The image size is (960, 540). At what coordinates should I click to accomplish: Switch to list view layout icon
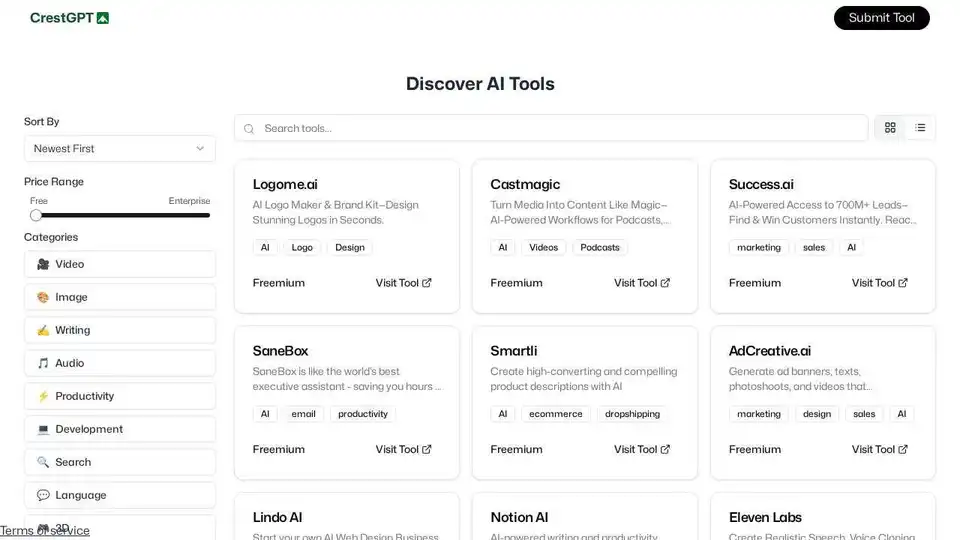pyautogui.click(x=920, y=127)
